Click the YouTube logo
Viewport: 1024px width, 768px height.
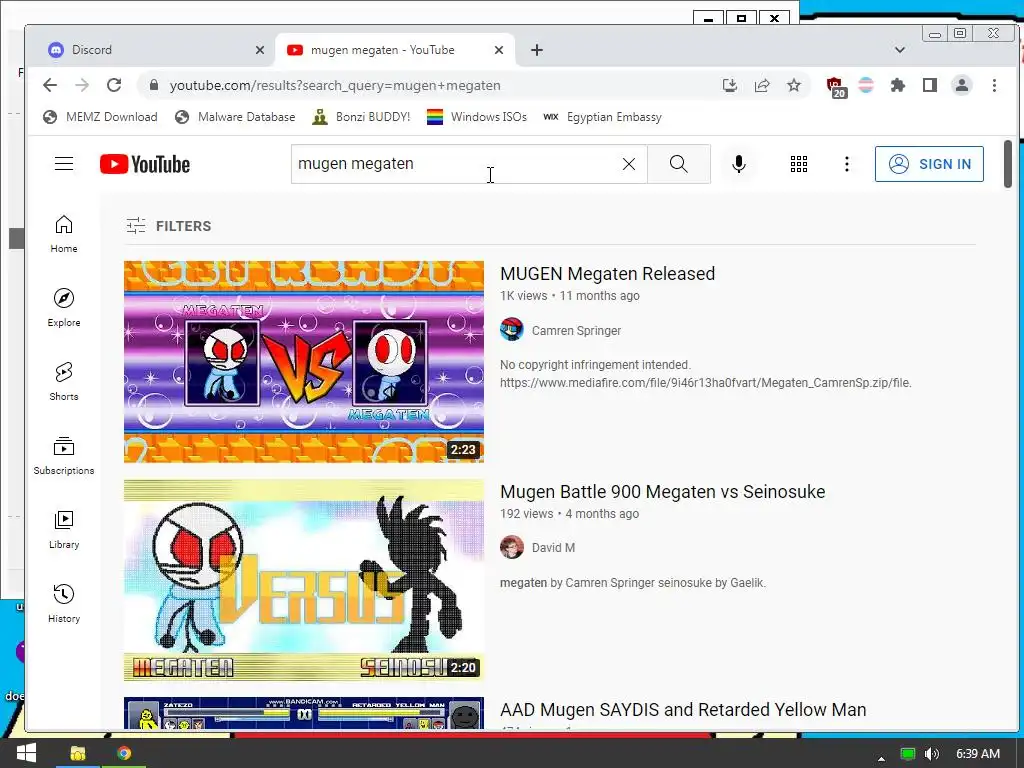pos(145,164)
